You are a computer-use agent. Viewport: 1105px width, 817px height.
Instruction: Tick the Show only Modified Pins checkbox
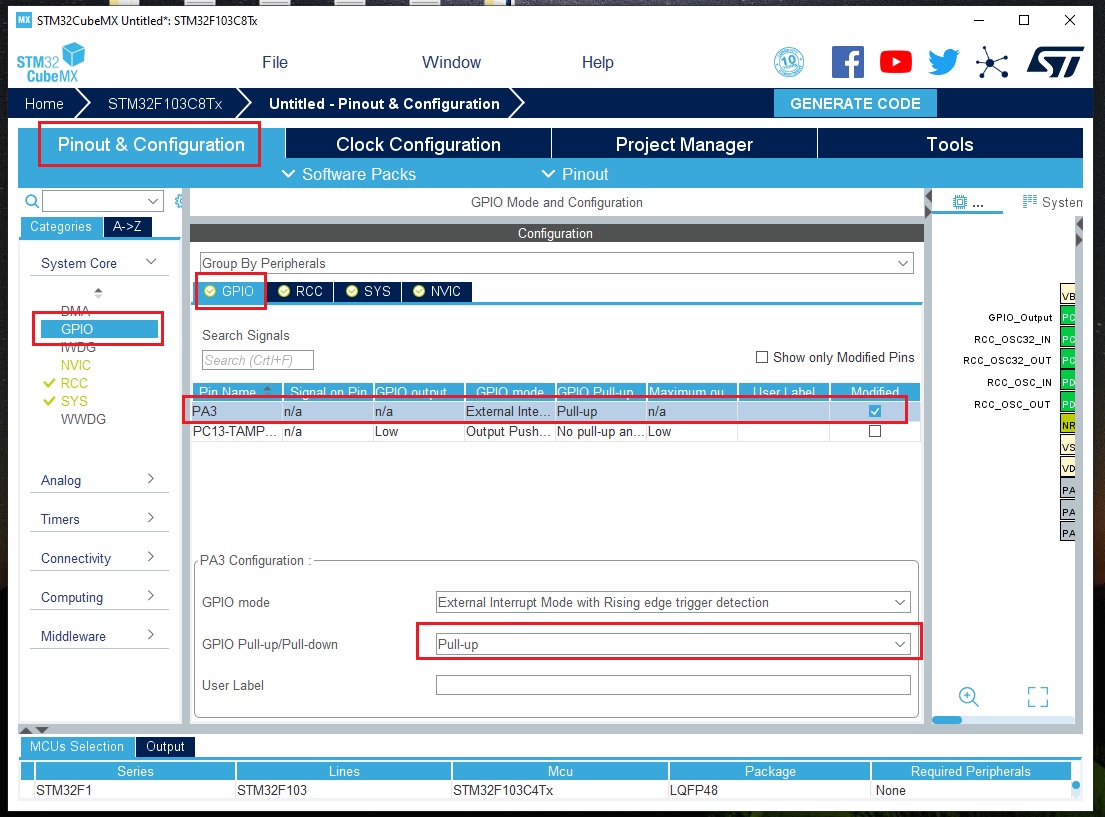pyautogui.click(x=762, y=357)
